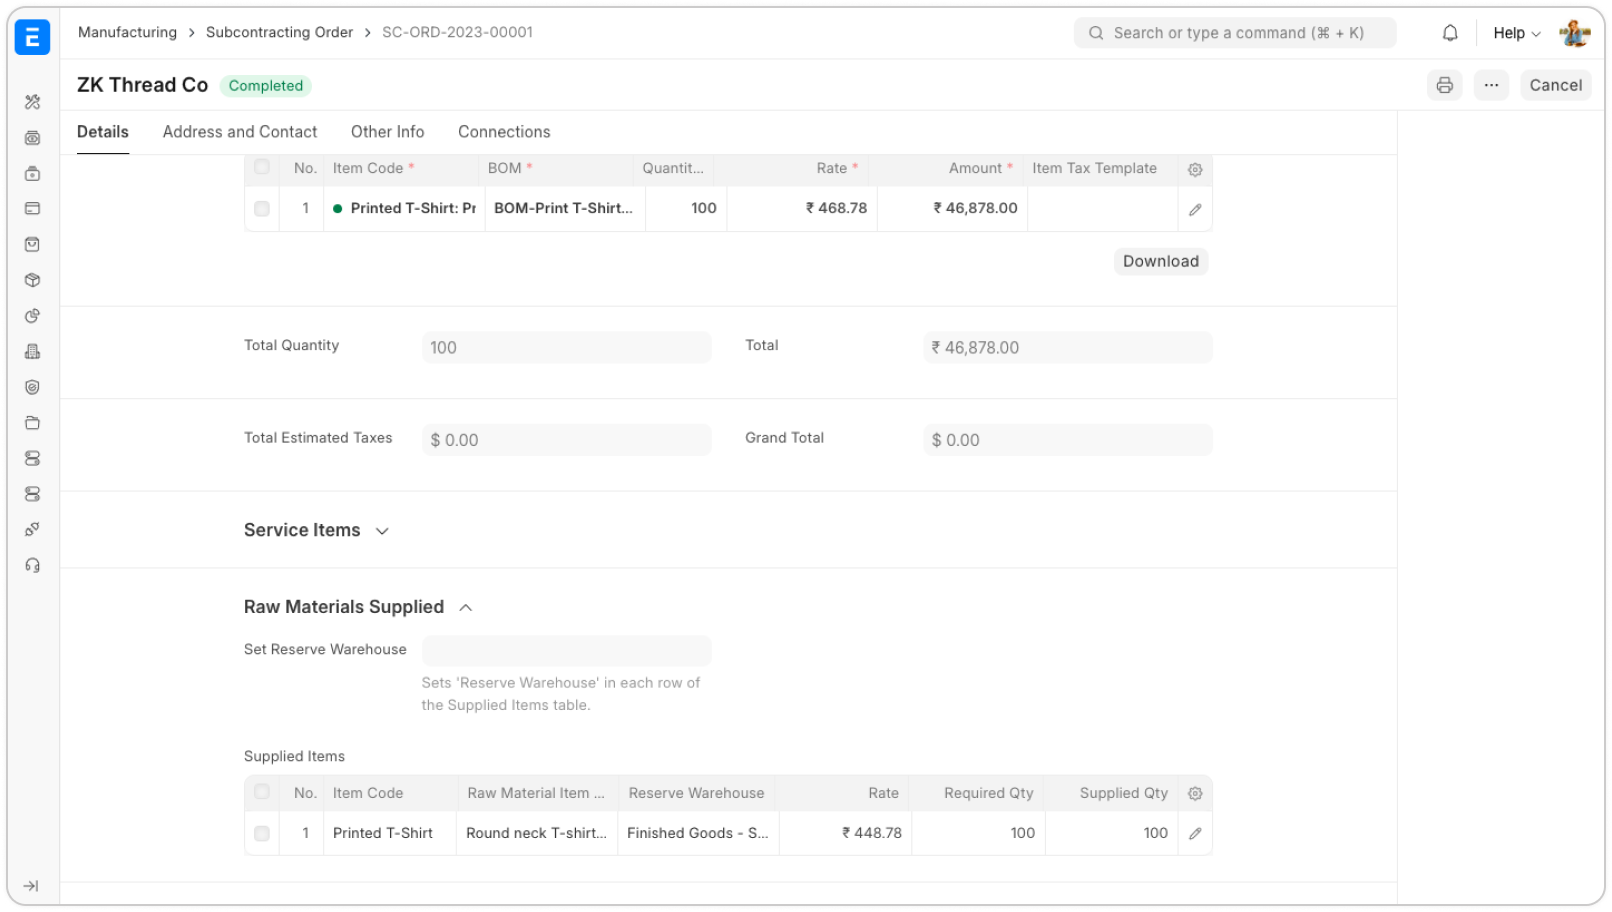Open the tools wrench sidebar icon
The width and height of the screenshot is (1612, 912).
point(32,102)
